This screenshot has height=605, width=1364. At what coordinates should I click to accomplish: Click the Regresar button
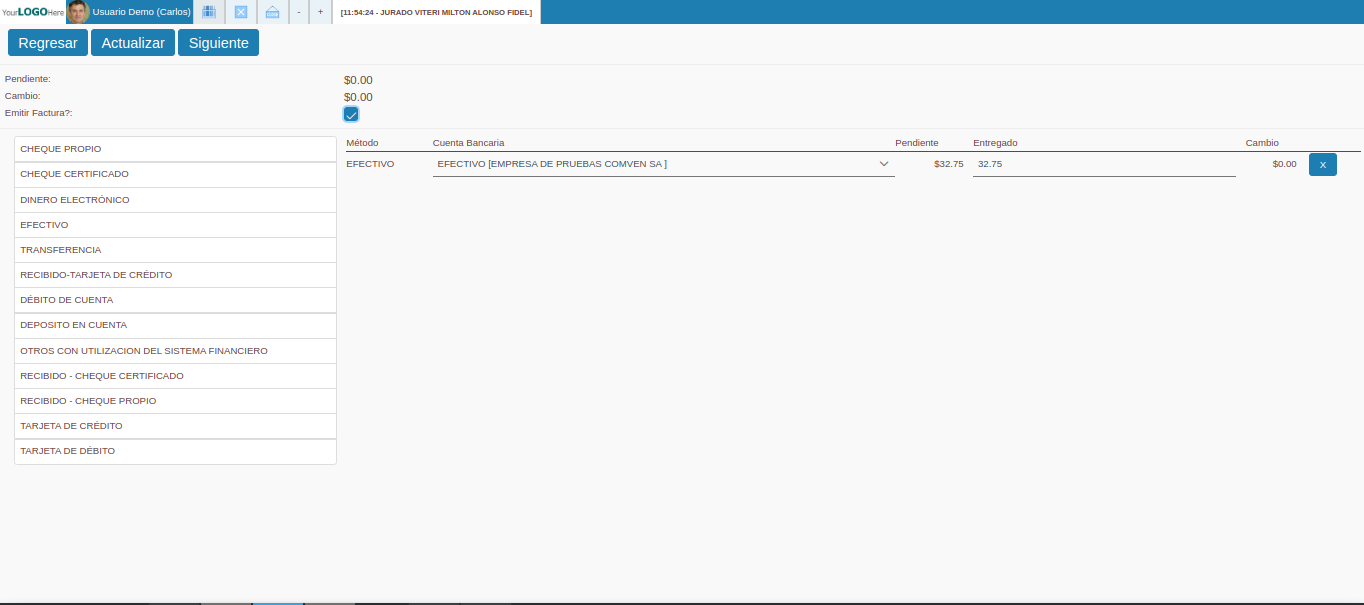[48, 43]
